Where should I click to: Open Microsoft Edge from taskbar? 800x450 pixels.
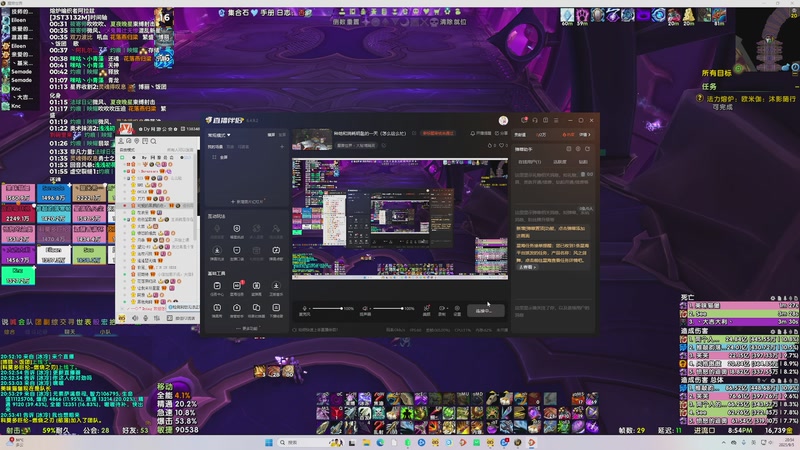380,442
